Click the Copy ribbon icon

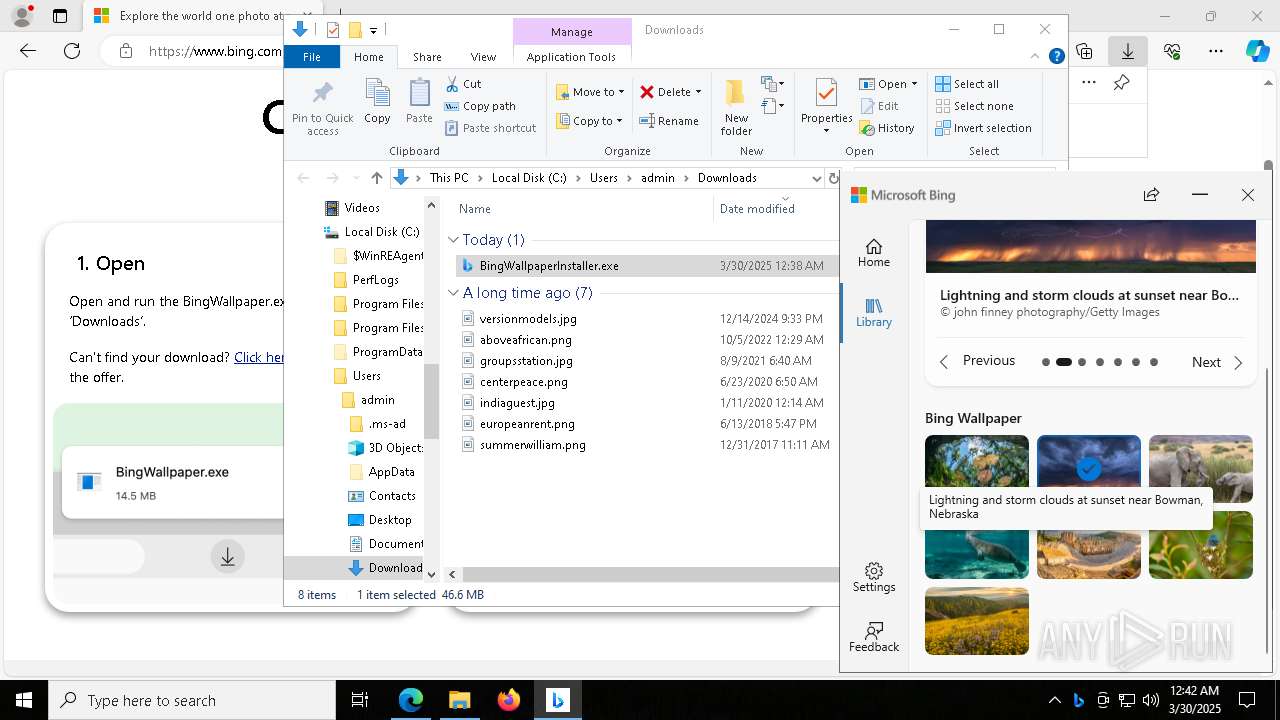(x=377, y=102)
